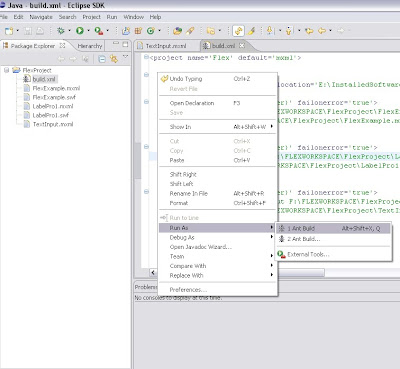The image size is (400, 369).
Task: Click the Collapse All icon in Package Explorer
Action: click(102, 59)
